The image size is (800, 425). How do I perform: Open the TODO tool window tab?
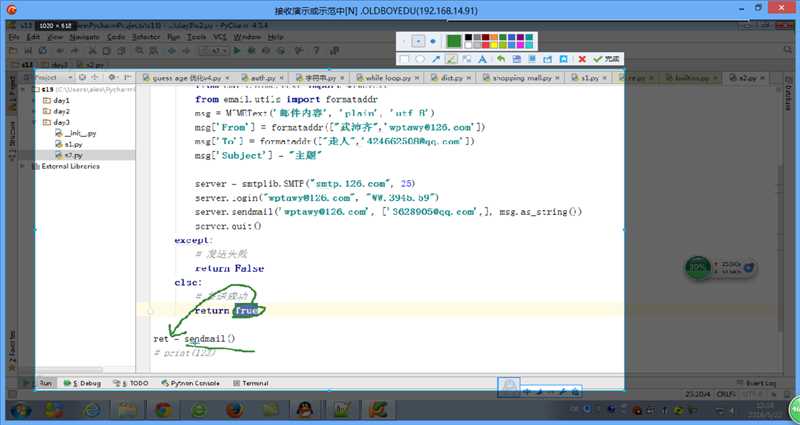(x=131, y=383)
